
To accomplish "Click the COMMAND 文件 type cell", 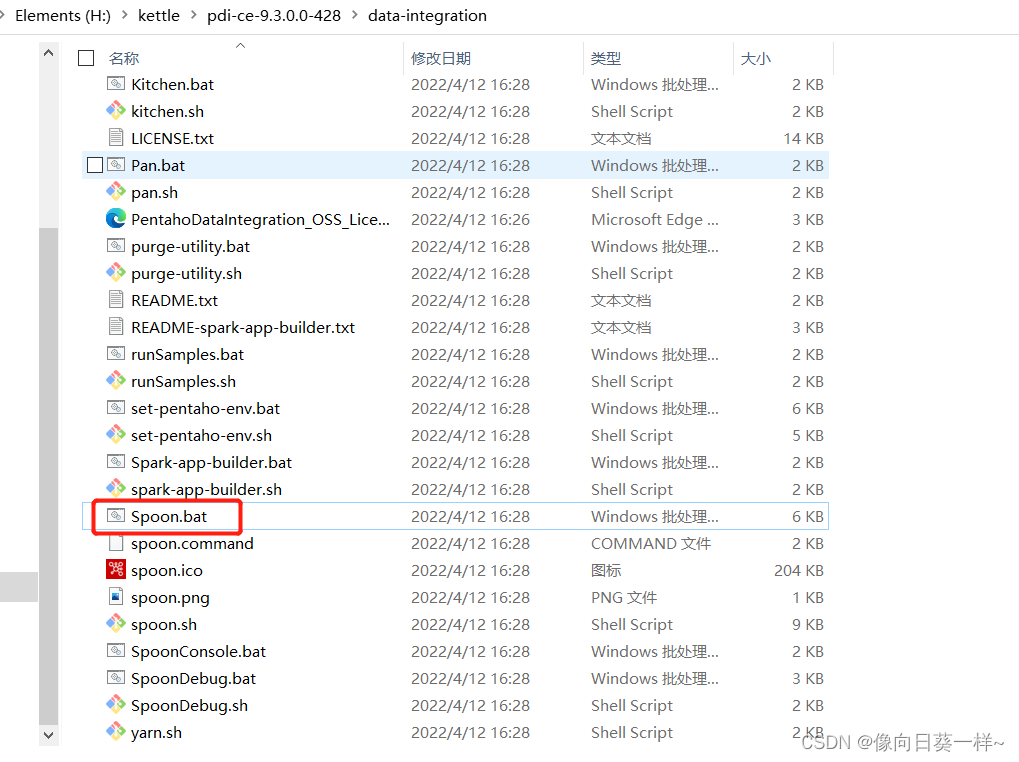I will (x=651, y=544).
